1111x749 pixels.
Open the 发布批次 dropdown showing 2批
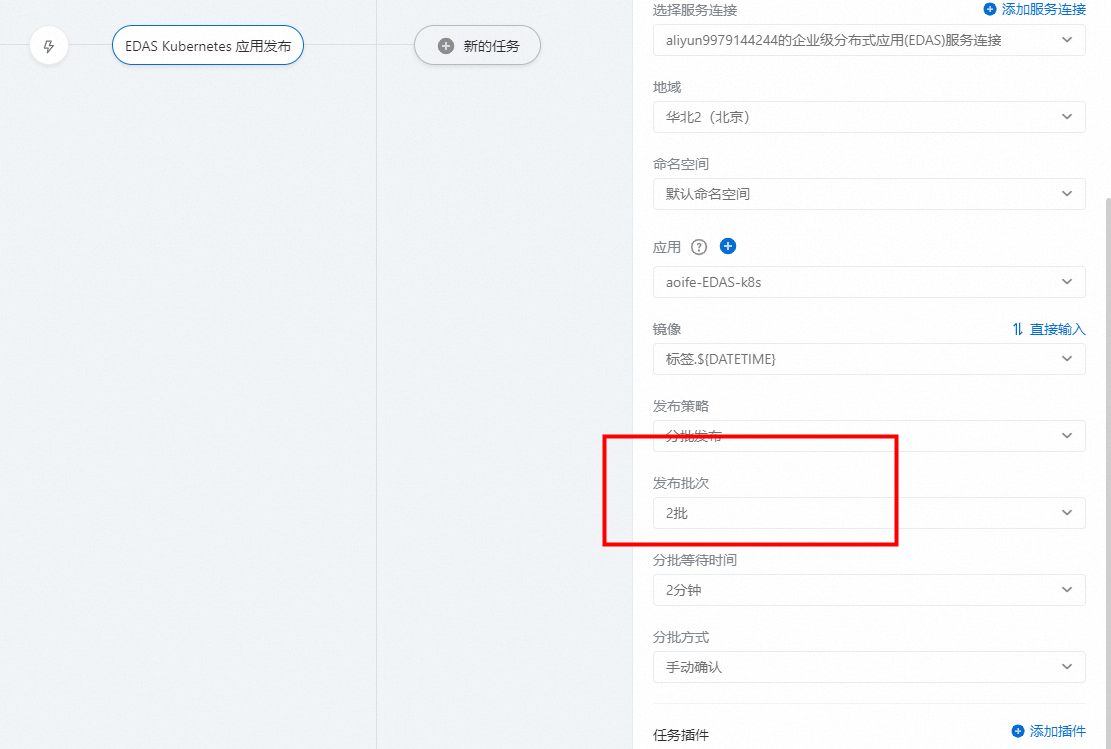(869, 513)
